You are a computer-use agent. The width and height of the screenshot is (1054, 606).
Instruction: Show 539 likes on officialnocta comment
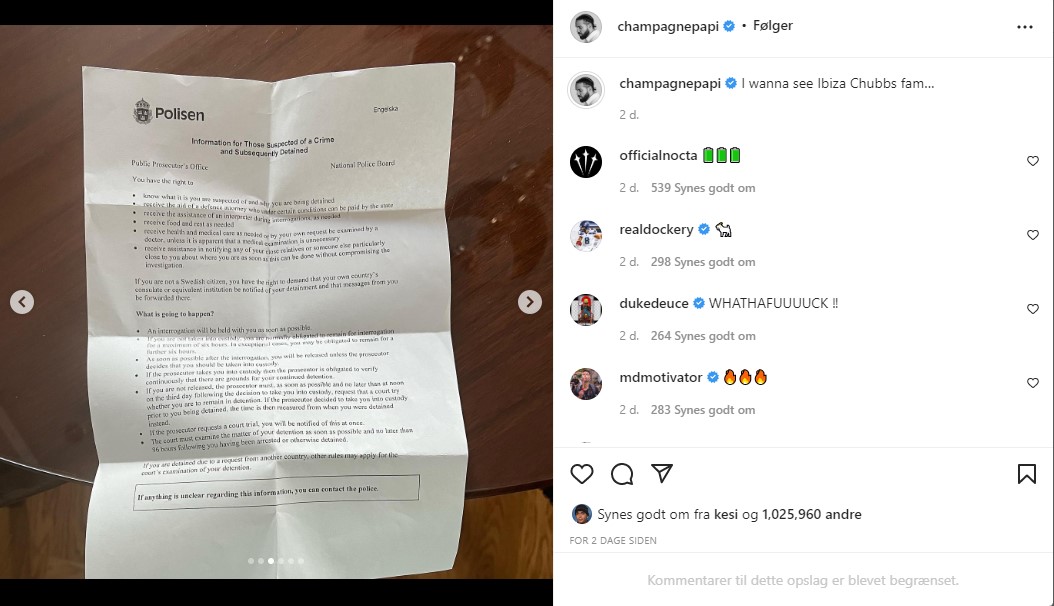coord(702,188)
